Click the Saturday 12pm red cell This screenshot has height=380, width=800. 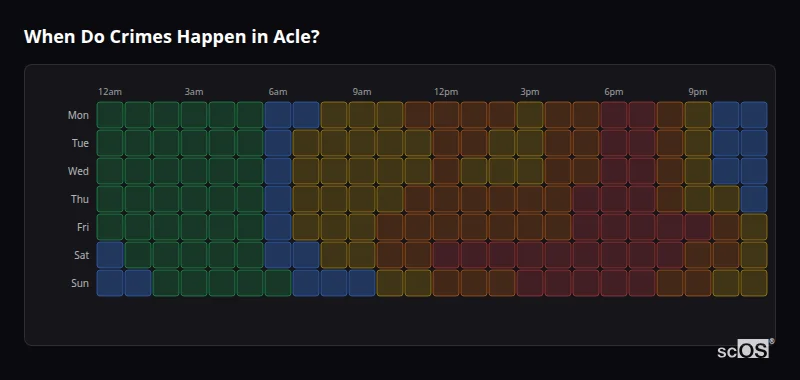[446, 255]
